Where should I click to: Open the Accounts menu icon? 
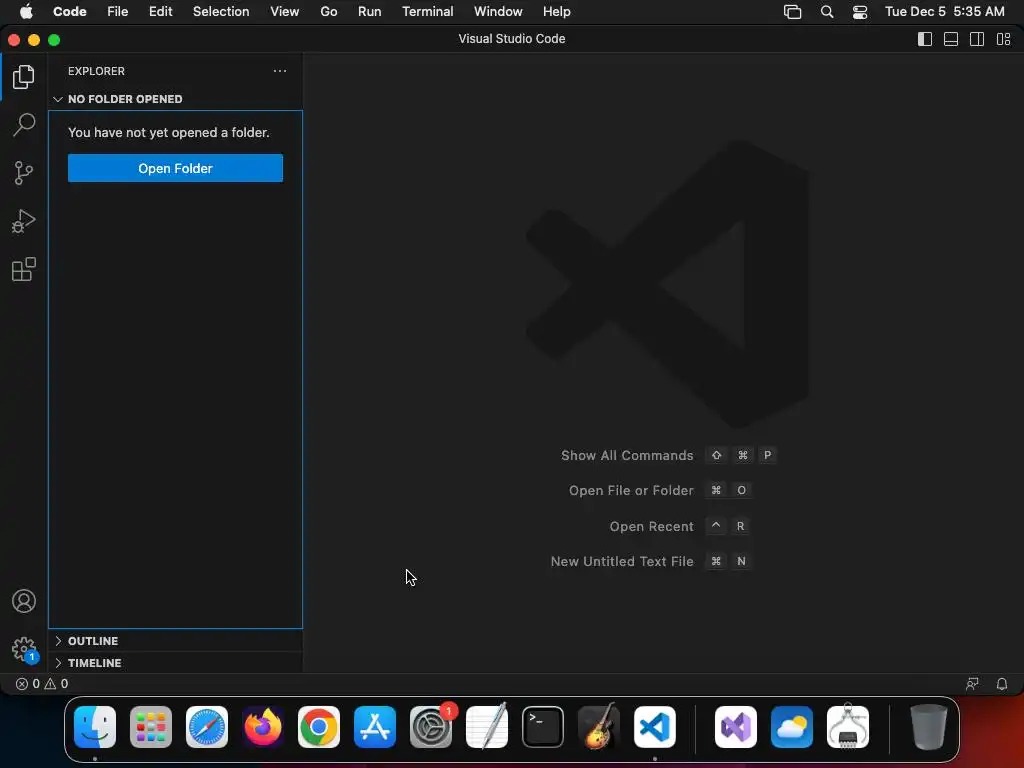(24, 601)
